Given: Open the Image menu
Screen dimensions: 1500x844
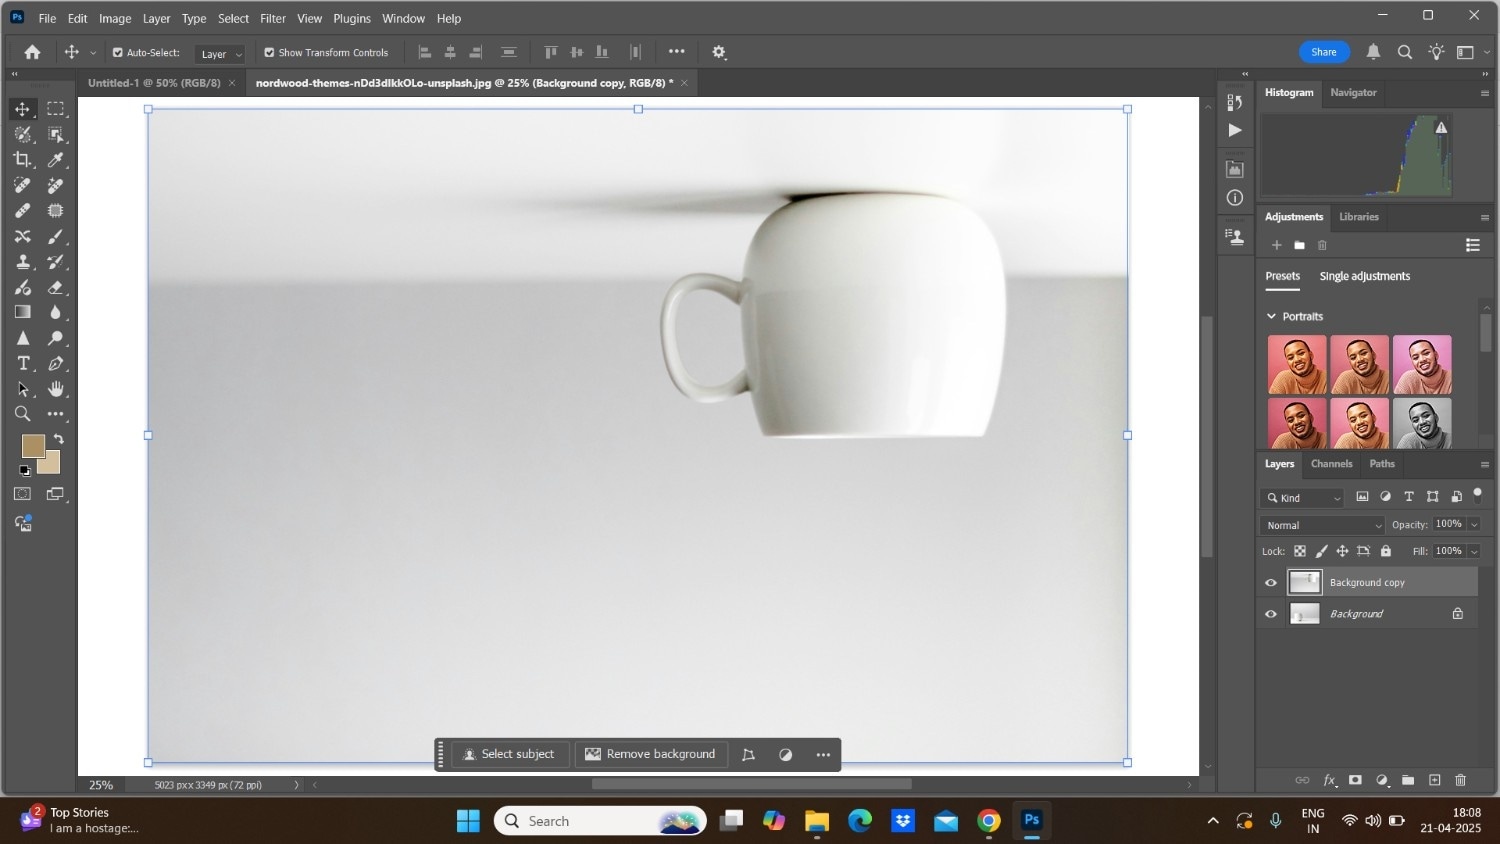Looking at the screenshot, I should [x=115, y=18].
